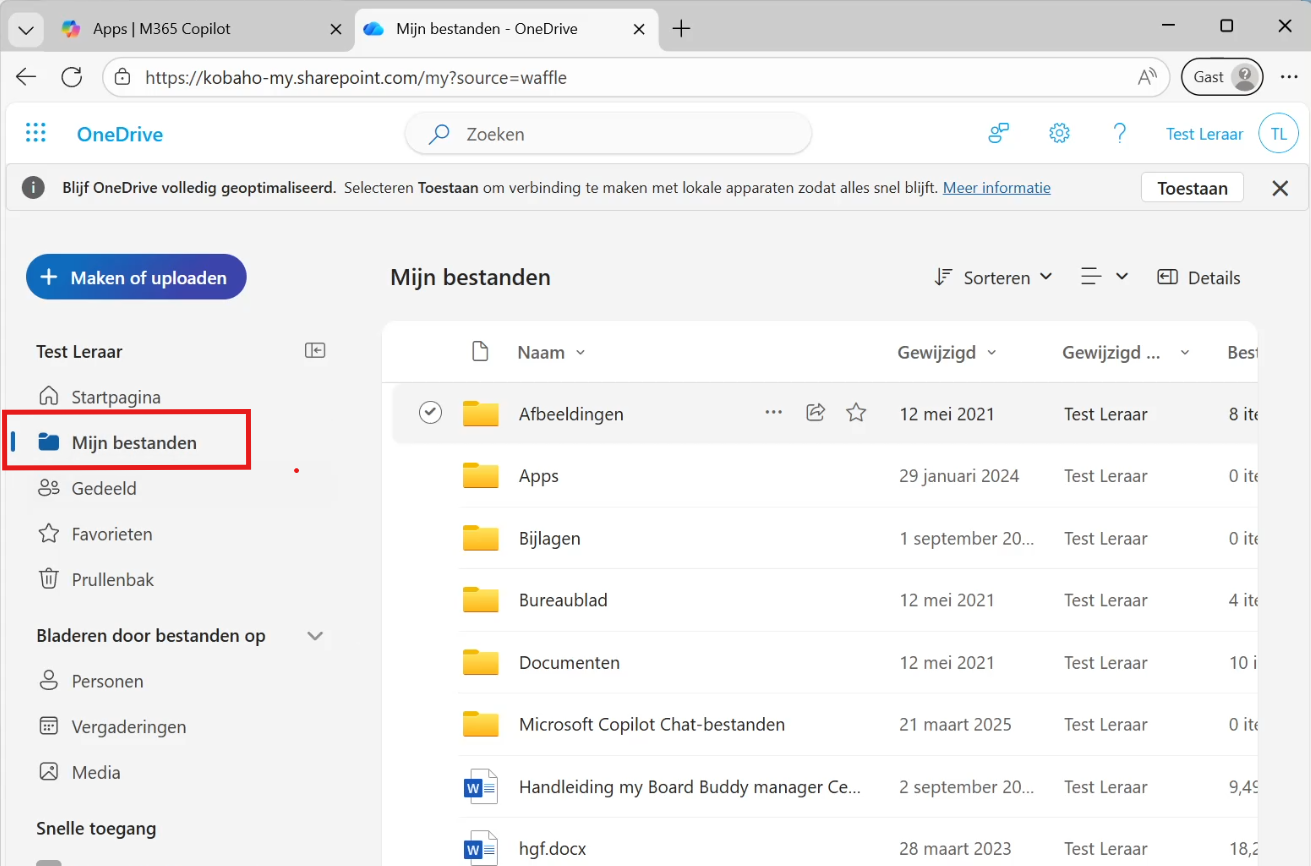Open the view options dropdown
The image size is (1311, 866).
1104,278
